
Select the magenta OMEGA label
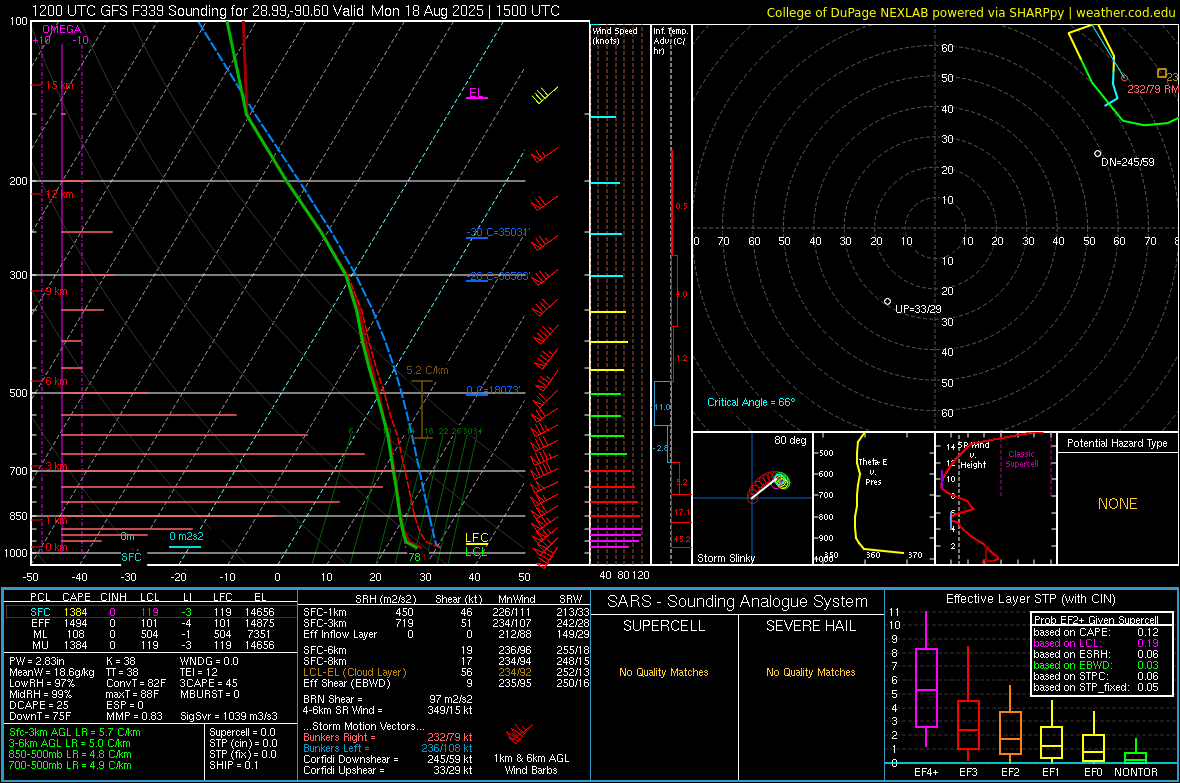pos(61,29)
